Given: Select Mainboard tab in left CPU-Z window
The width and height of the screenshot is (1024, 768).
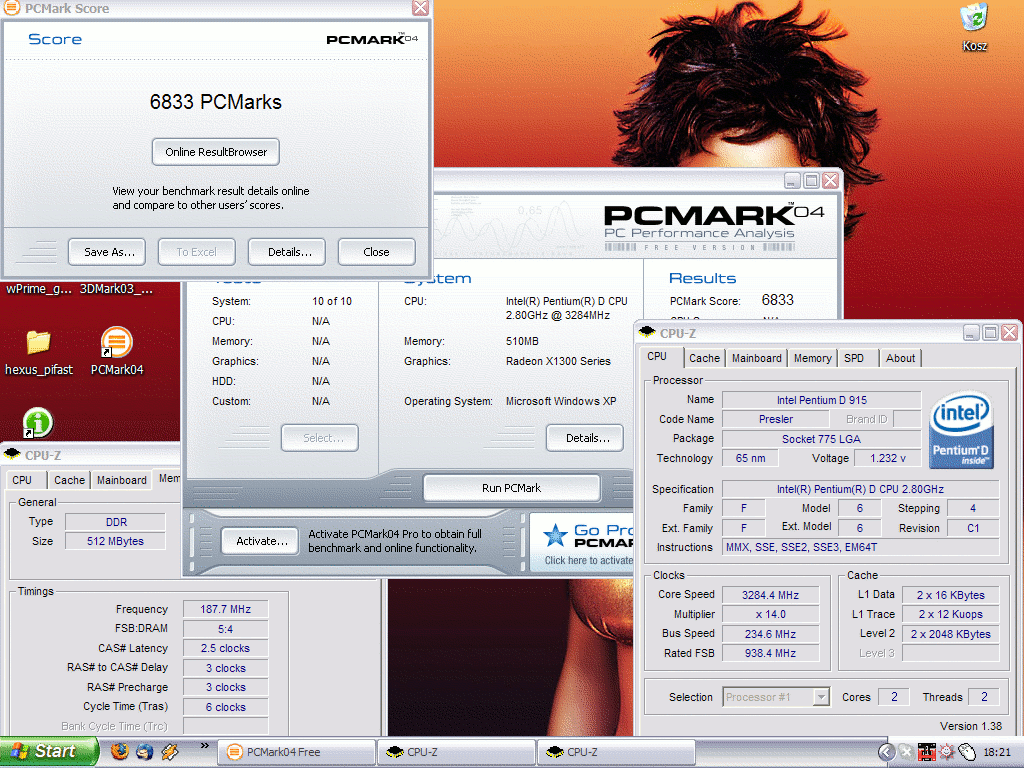Looking at the screenshot, I should point(121,480).
